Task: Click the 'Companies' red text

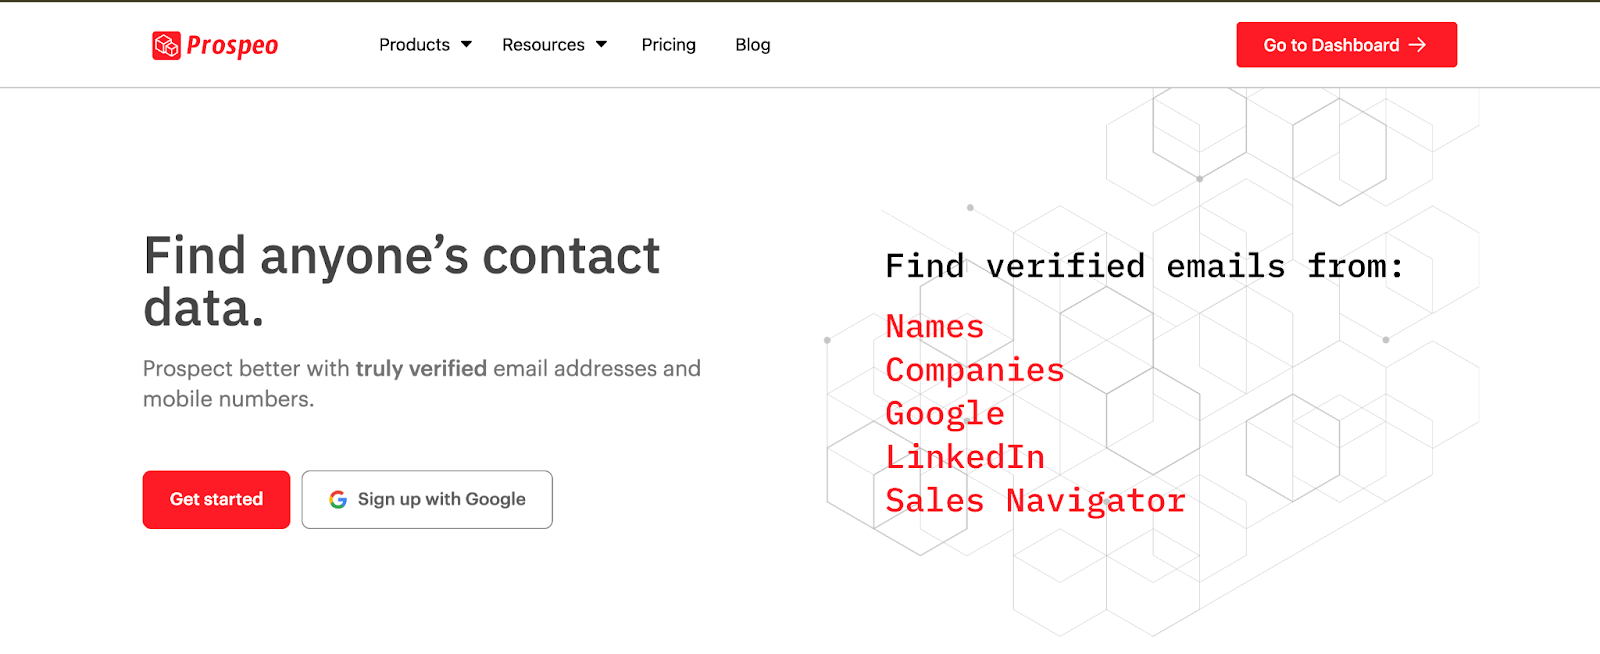Action: [974, 370]
